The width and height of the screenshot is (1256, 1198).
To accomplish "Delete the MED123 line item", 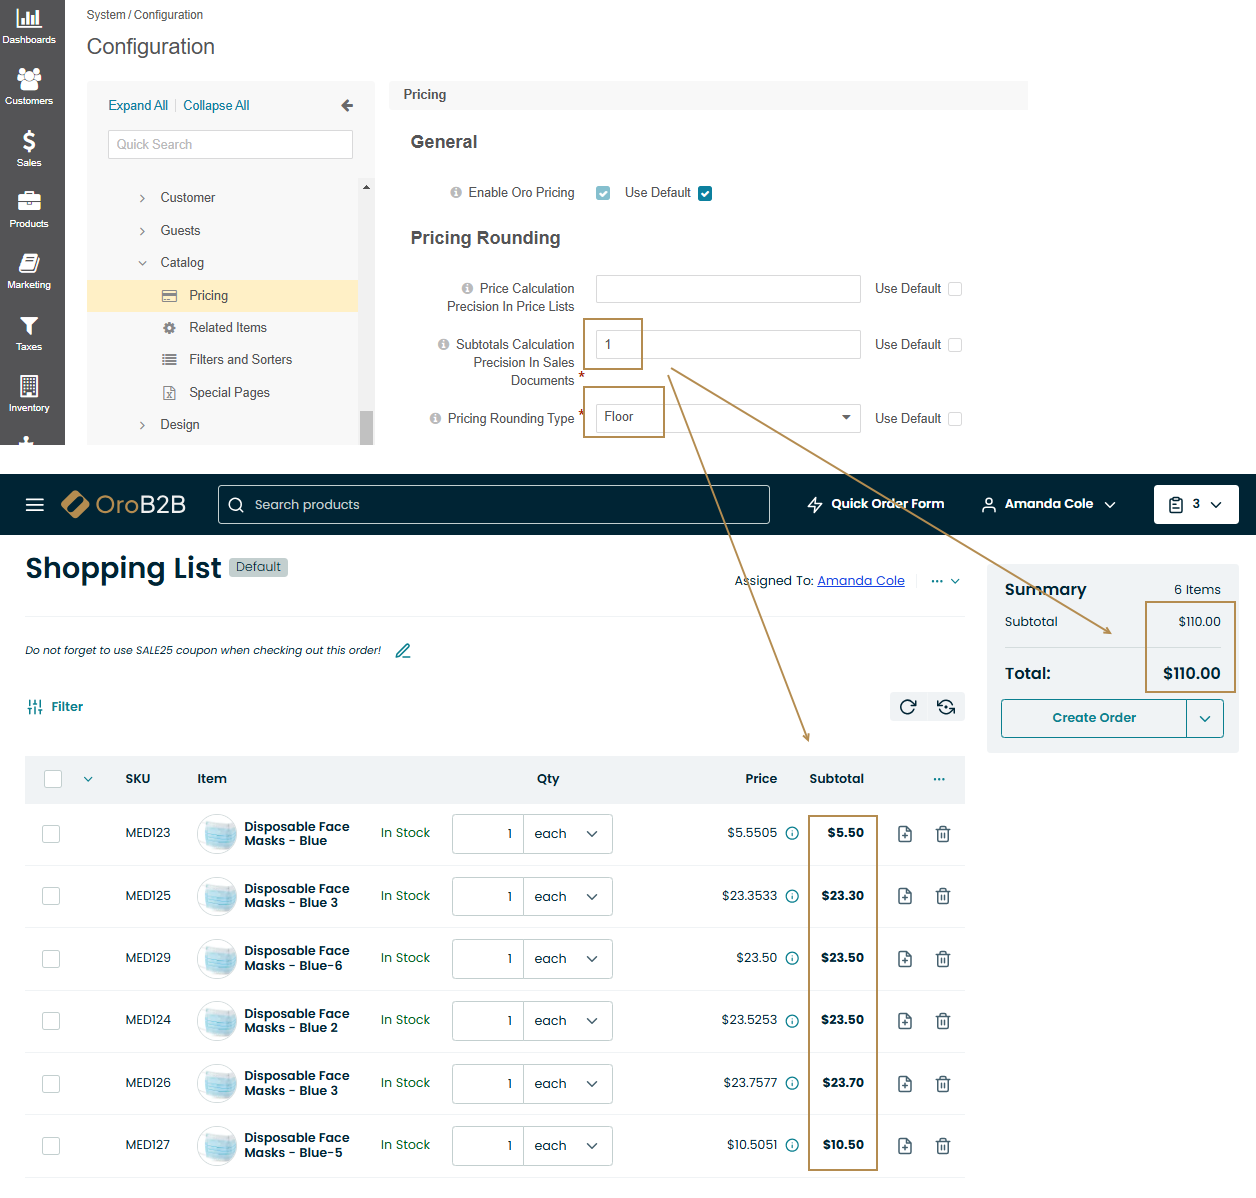I will point(942,834).
